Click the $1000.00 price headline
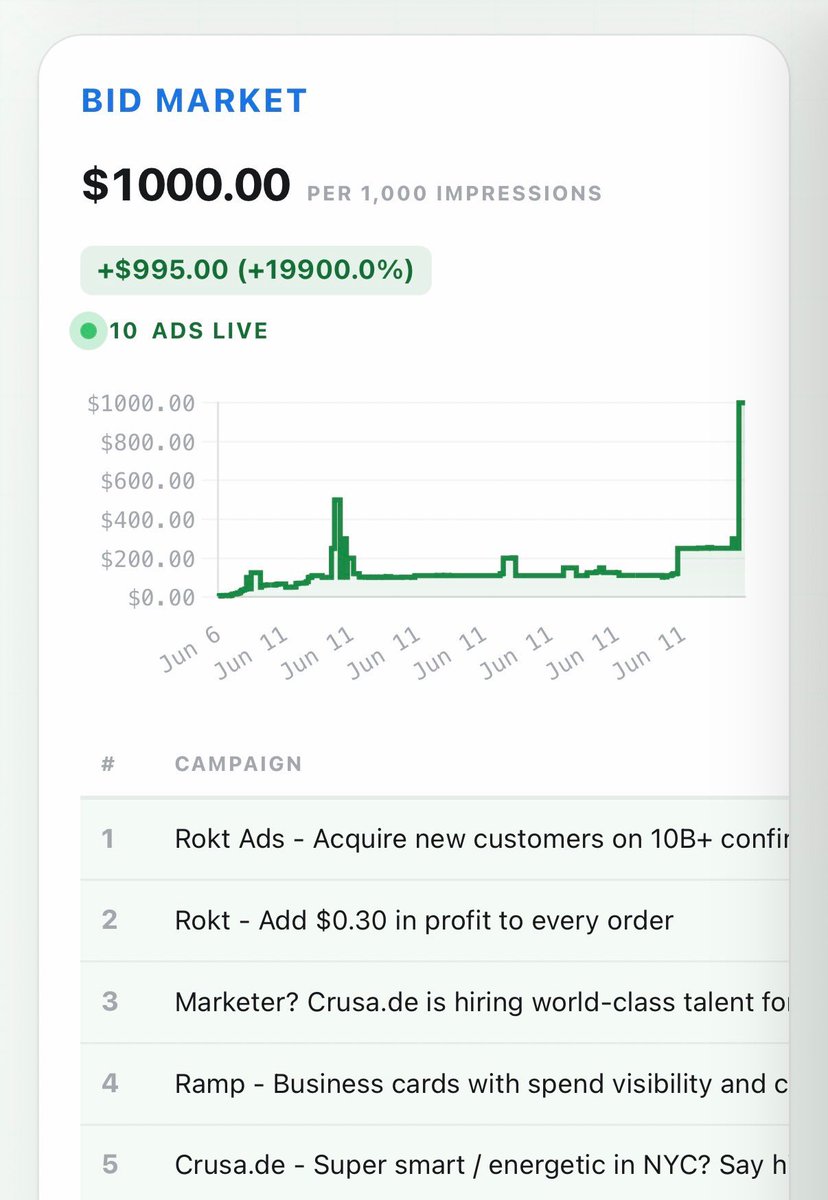828x1200 pixels. pos(186,184)
